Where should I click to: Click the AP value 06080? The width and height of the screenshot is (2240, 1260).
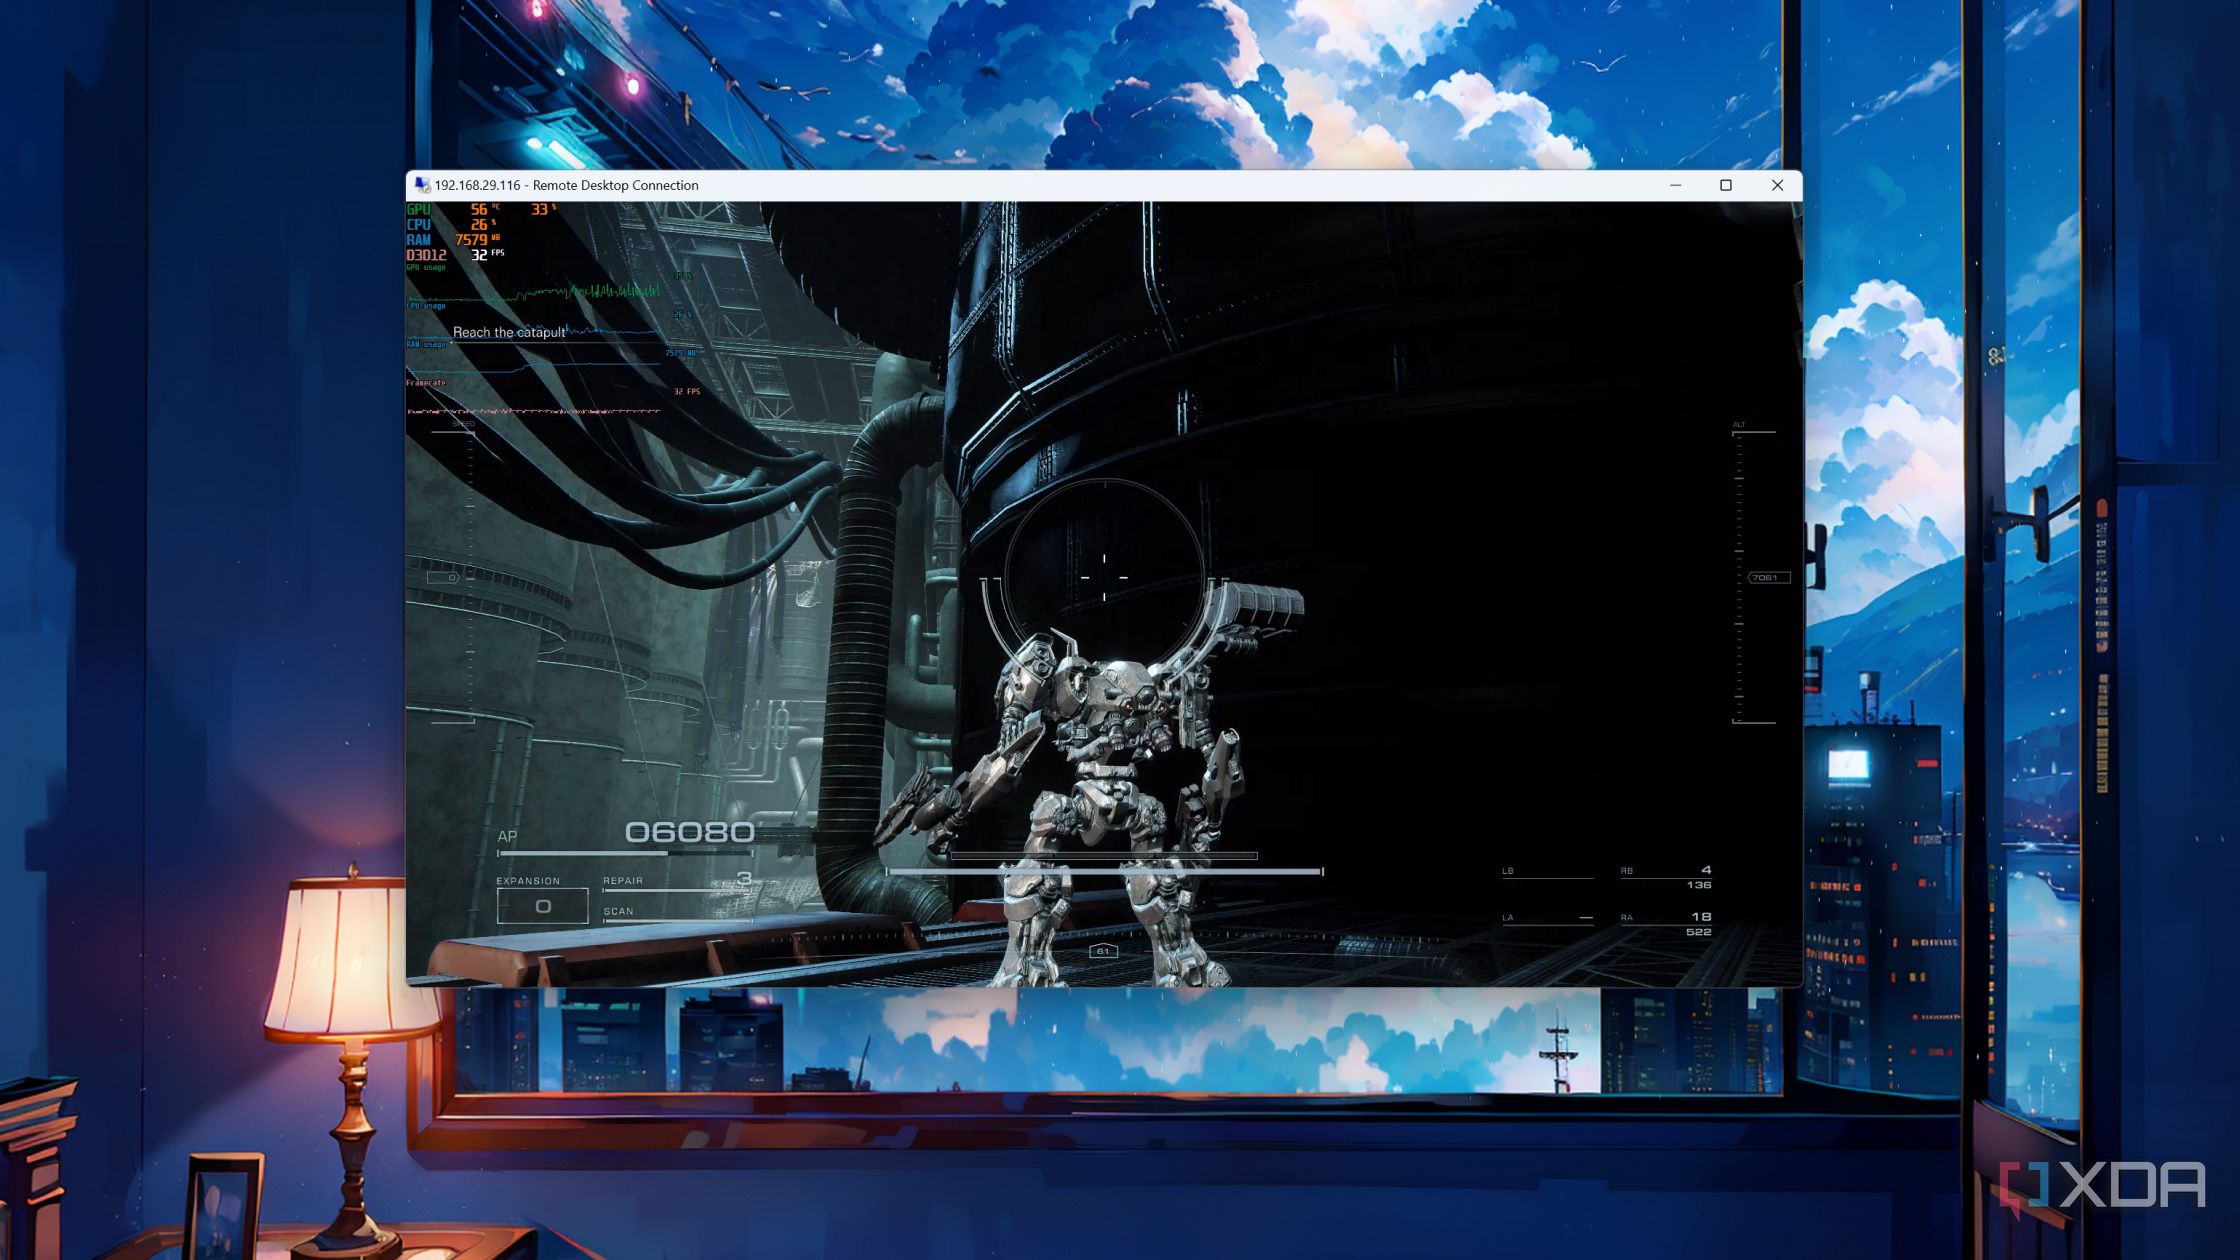[x=689, y=832]
